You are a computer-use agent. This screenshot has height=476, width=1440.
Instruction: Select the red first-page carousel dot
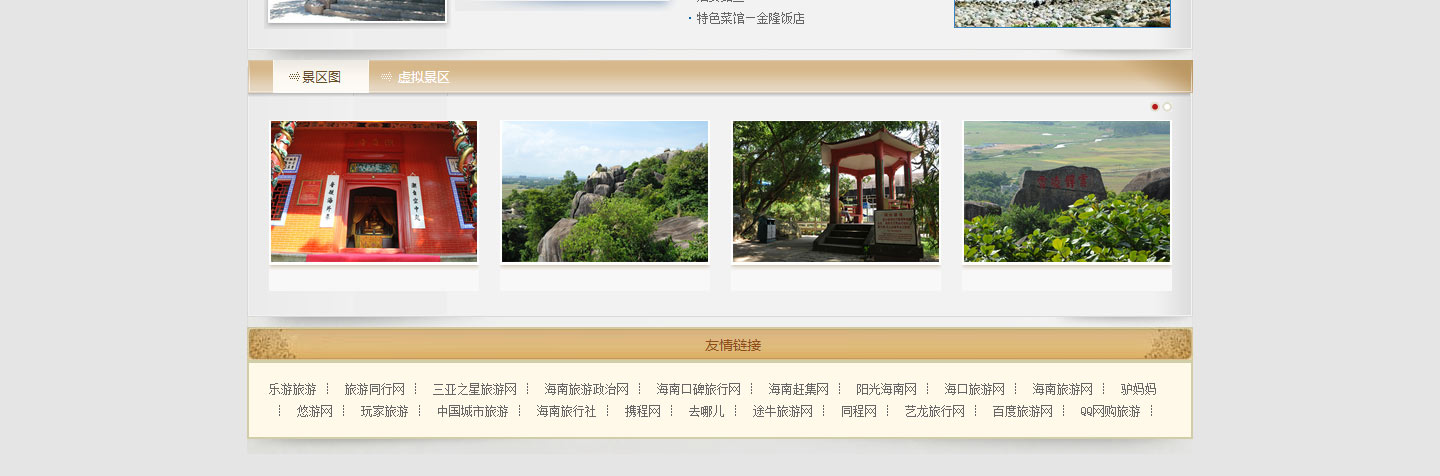(1154, 106)
